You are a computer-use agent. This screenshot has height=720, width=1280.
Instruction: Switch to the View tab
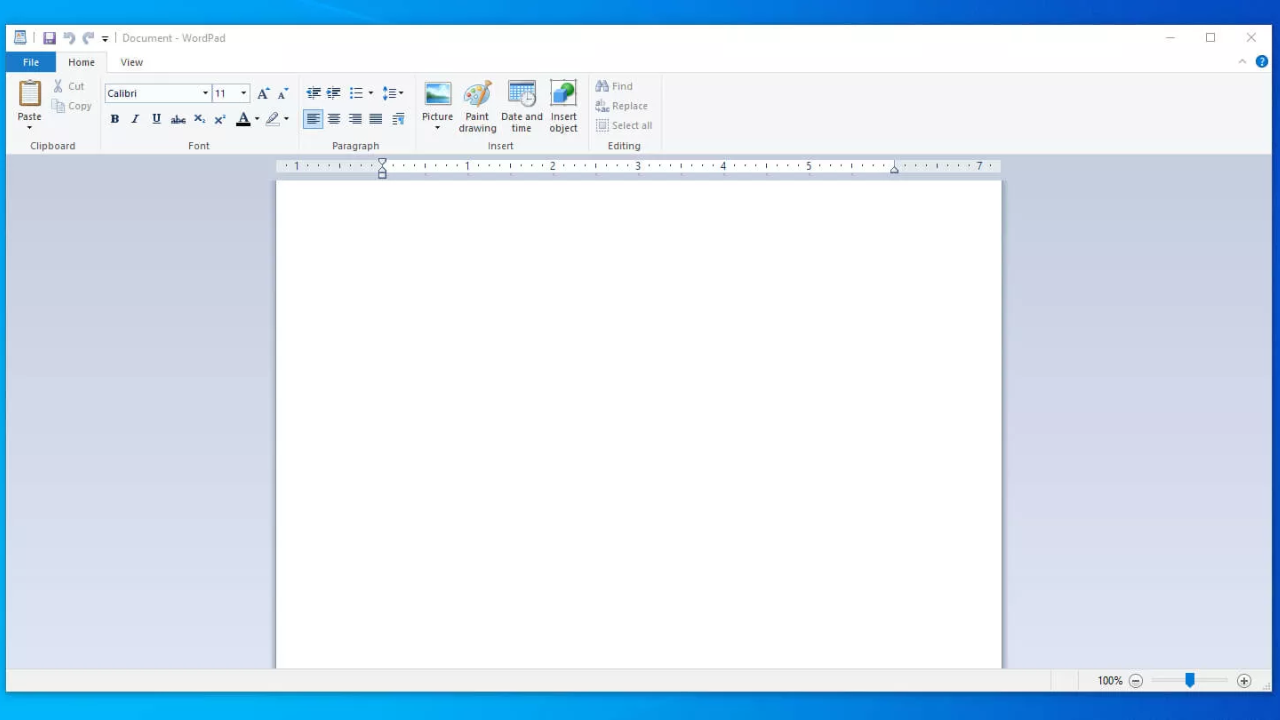coord(132,62)
